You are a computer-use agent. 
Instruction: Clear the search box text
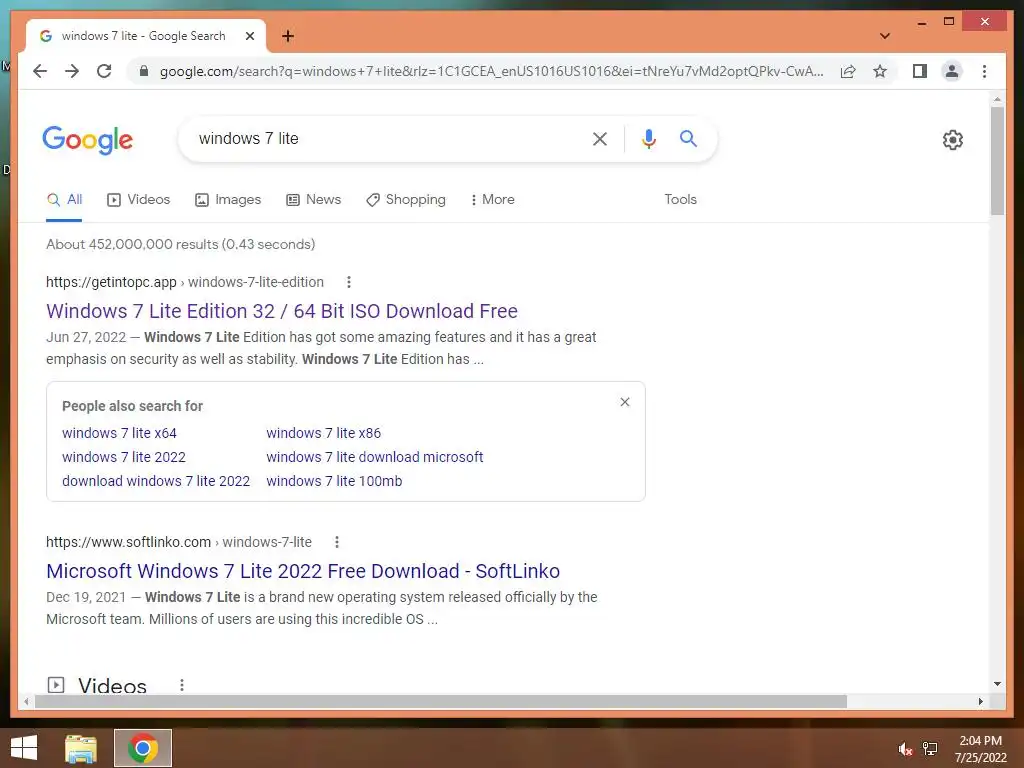point(600,138)
